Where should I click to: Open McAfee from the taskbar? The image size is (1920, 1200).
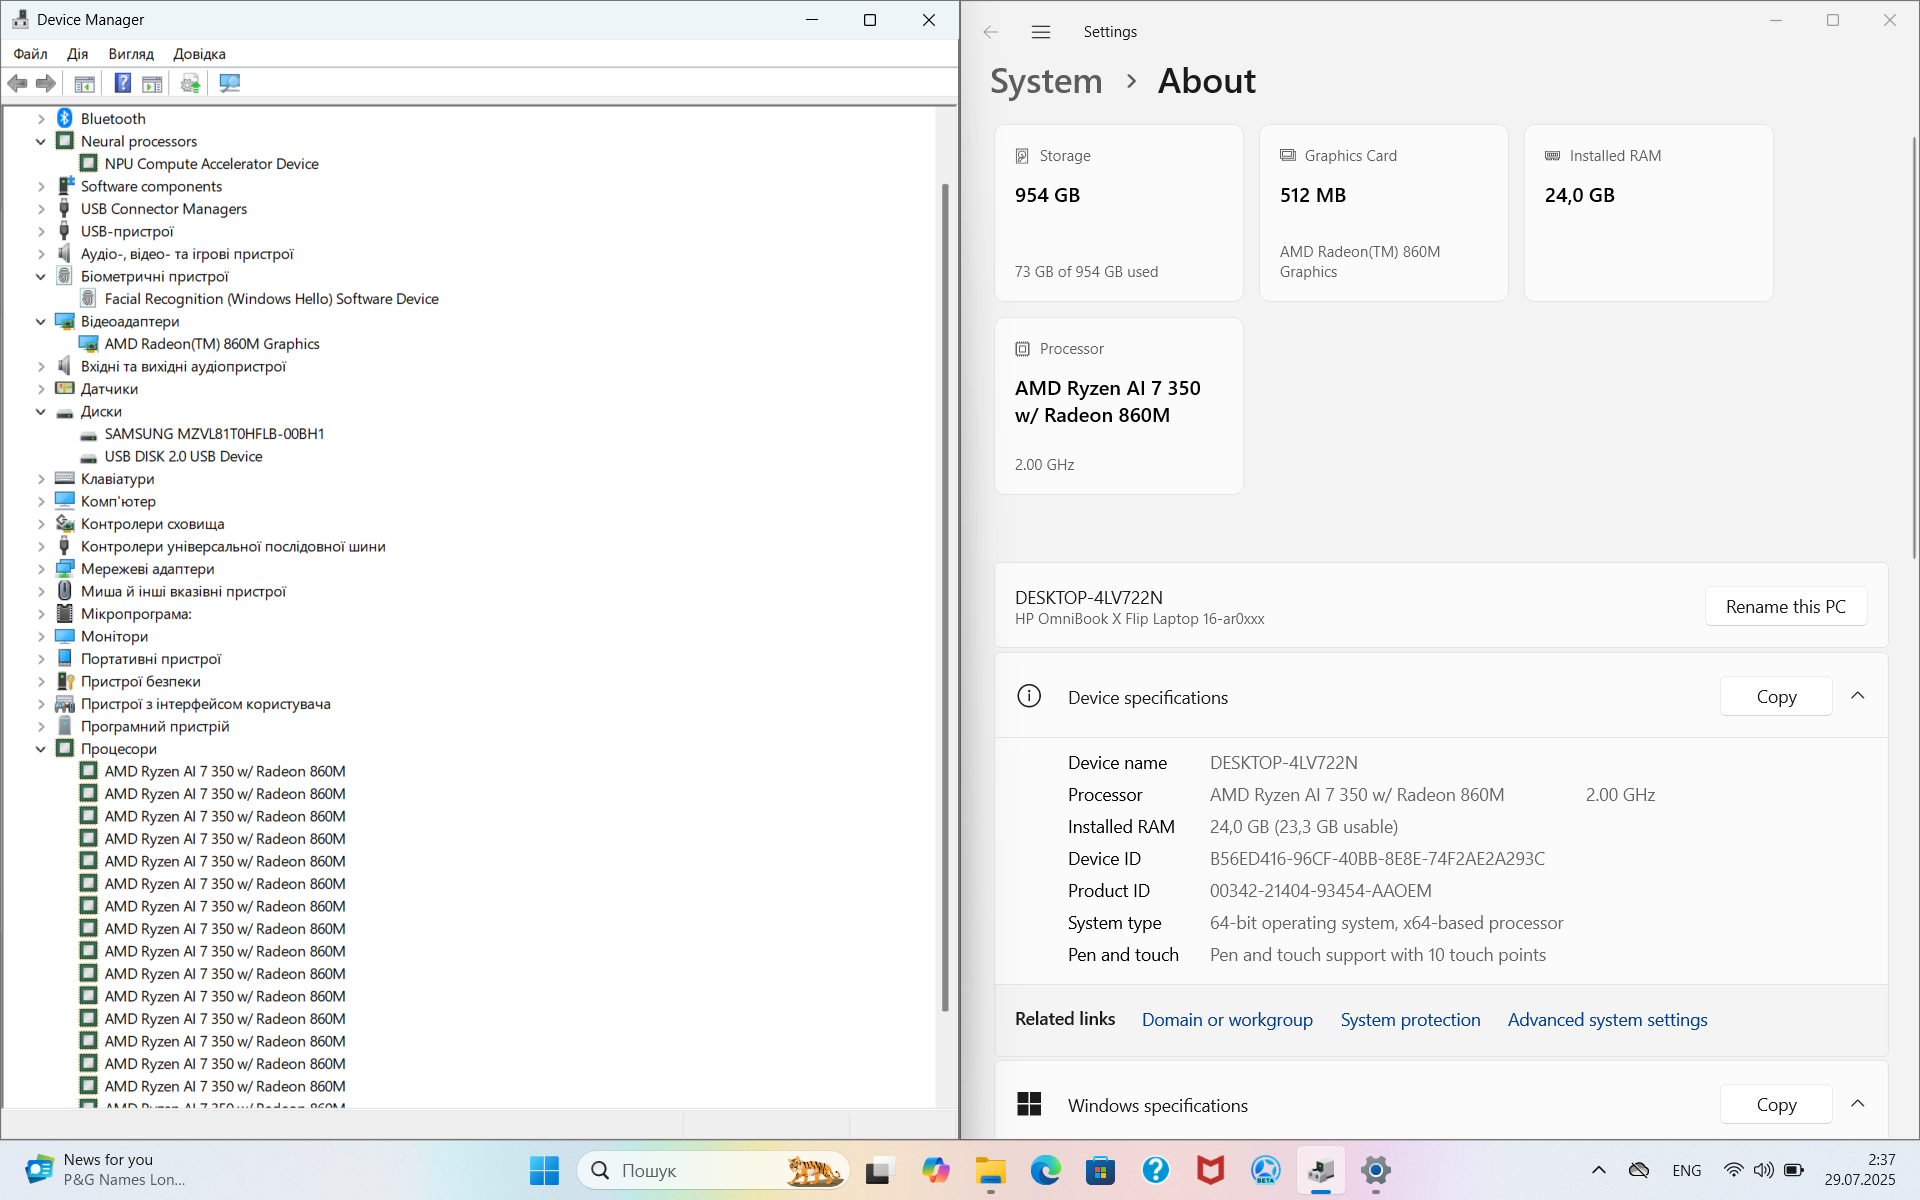tap(1211, 1170)
